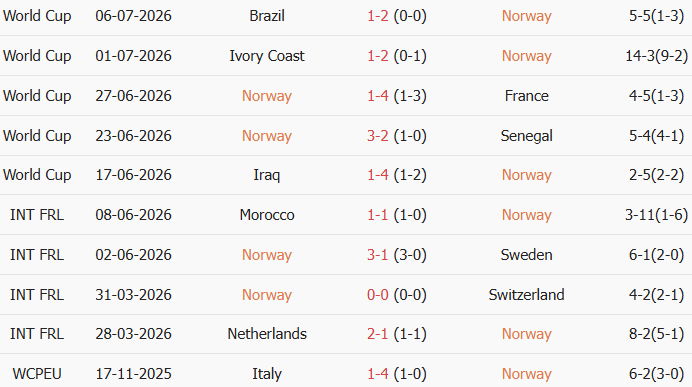Click the 3-2 score against Senegal
This screenshot has width=692, height=387.
378,135
